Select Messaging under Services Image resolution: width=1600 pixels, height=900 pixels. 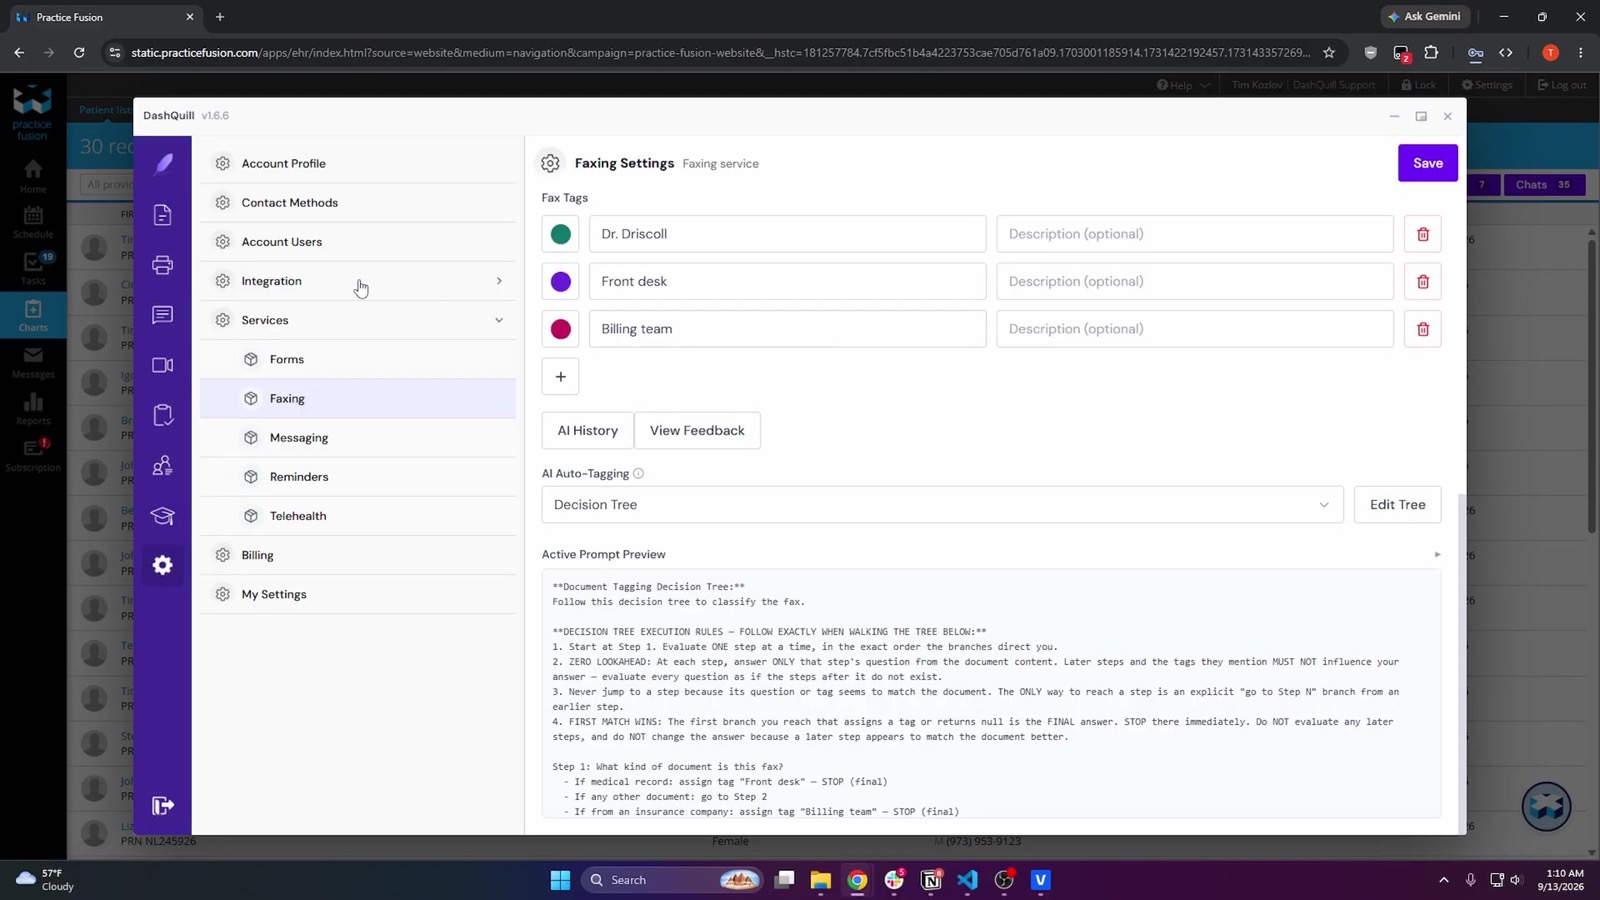point(358,438)
